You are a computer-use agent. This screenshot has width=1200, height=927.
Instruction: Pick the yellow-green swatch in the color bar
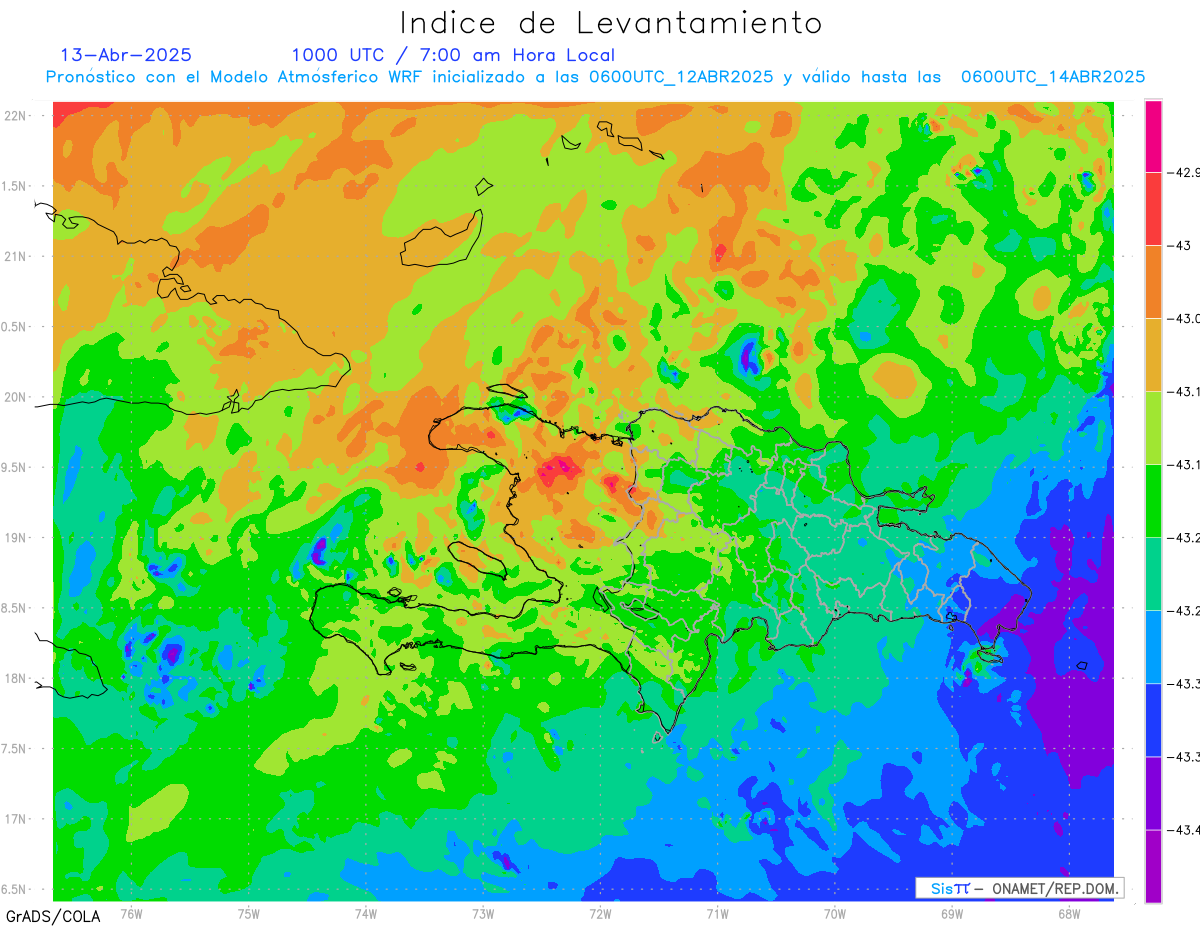[x=1154, y=427]
